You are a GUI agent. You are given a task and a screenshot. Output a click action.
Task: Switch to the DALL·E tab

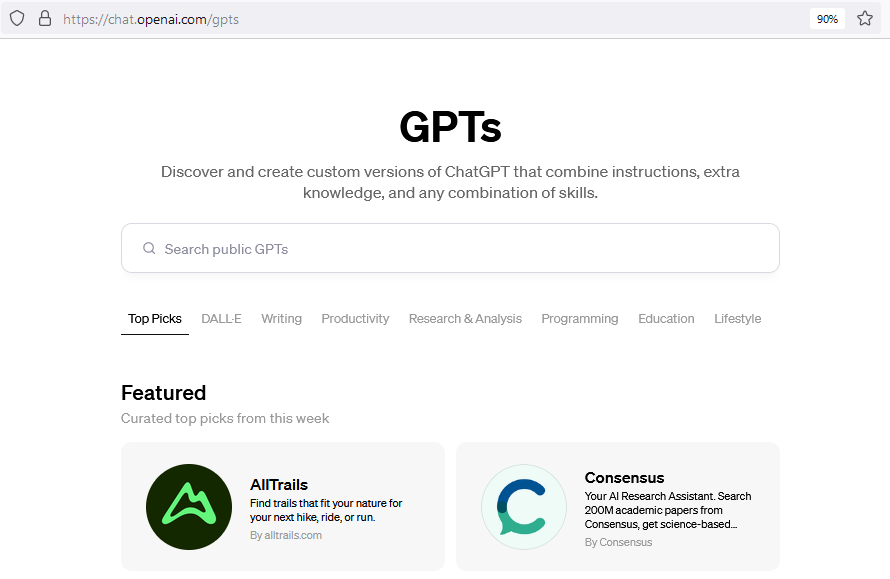tap(221, 318)
